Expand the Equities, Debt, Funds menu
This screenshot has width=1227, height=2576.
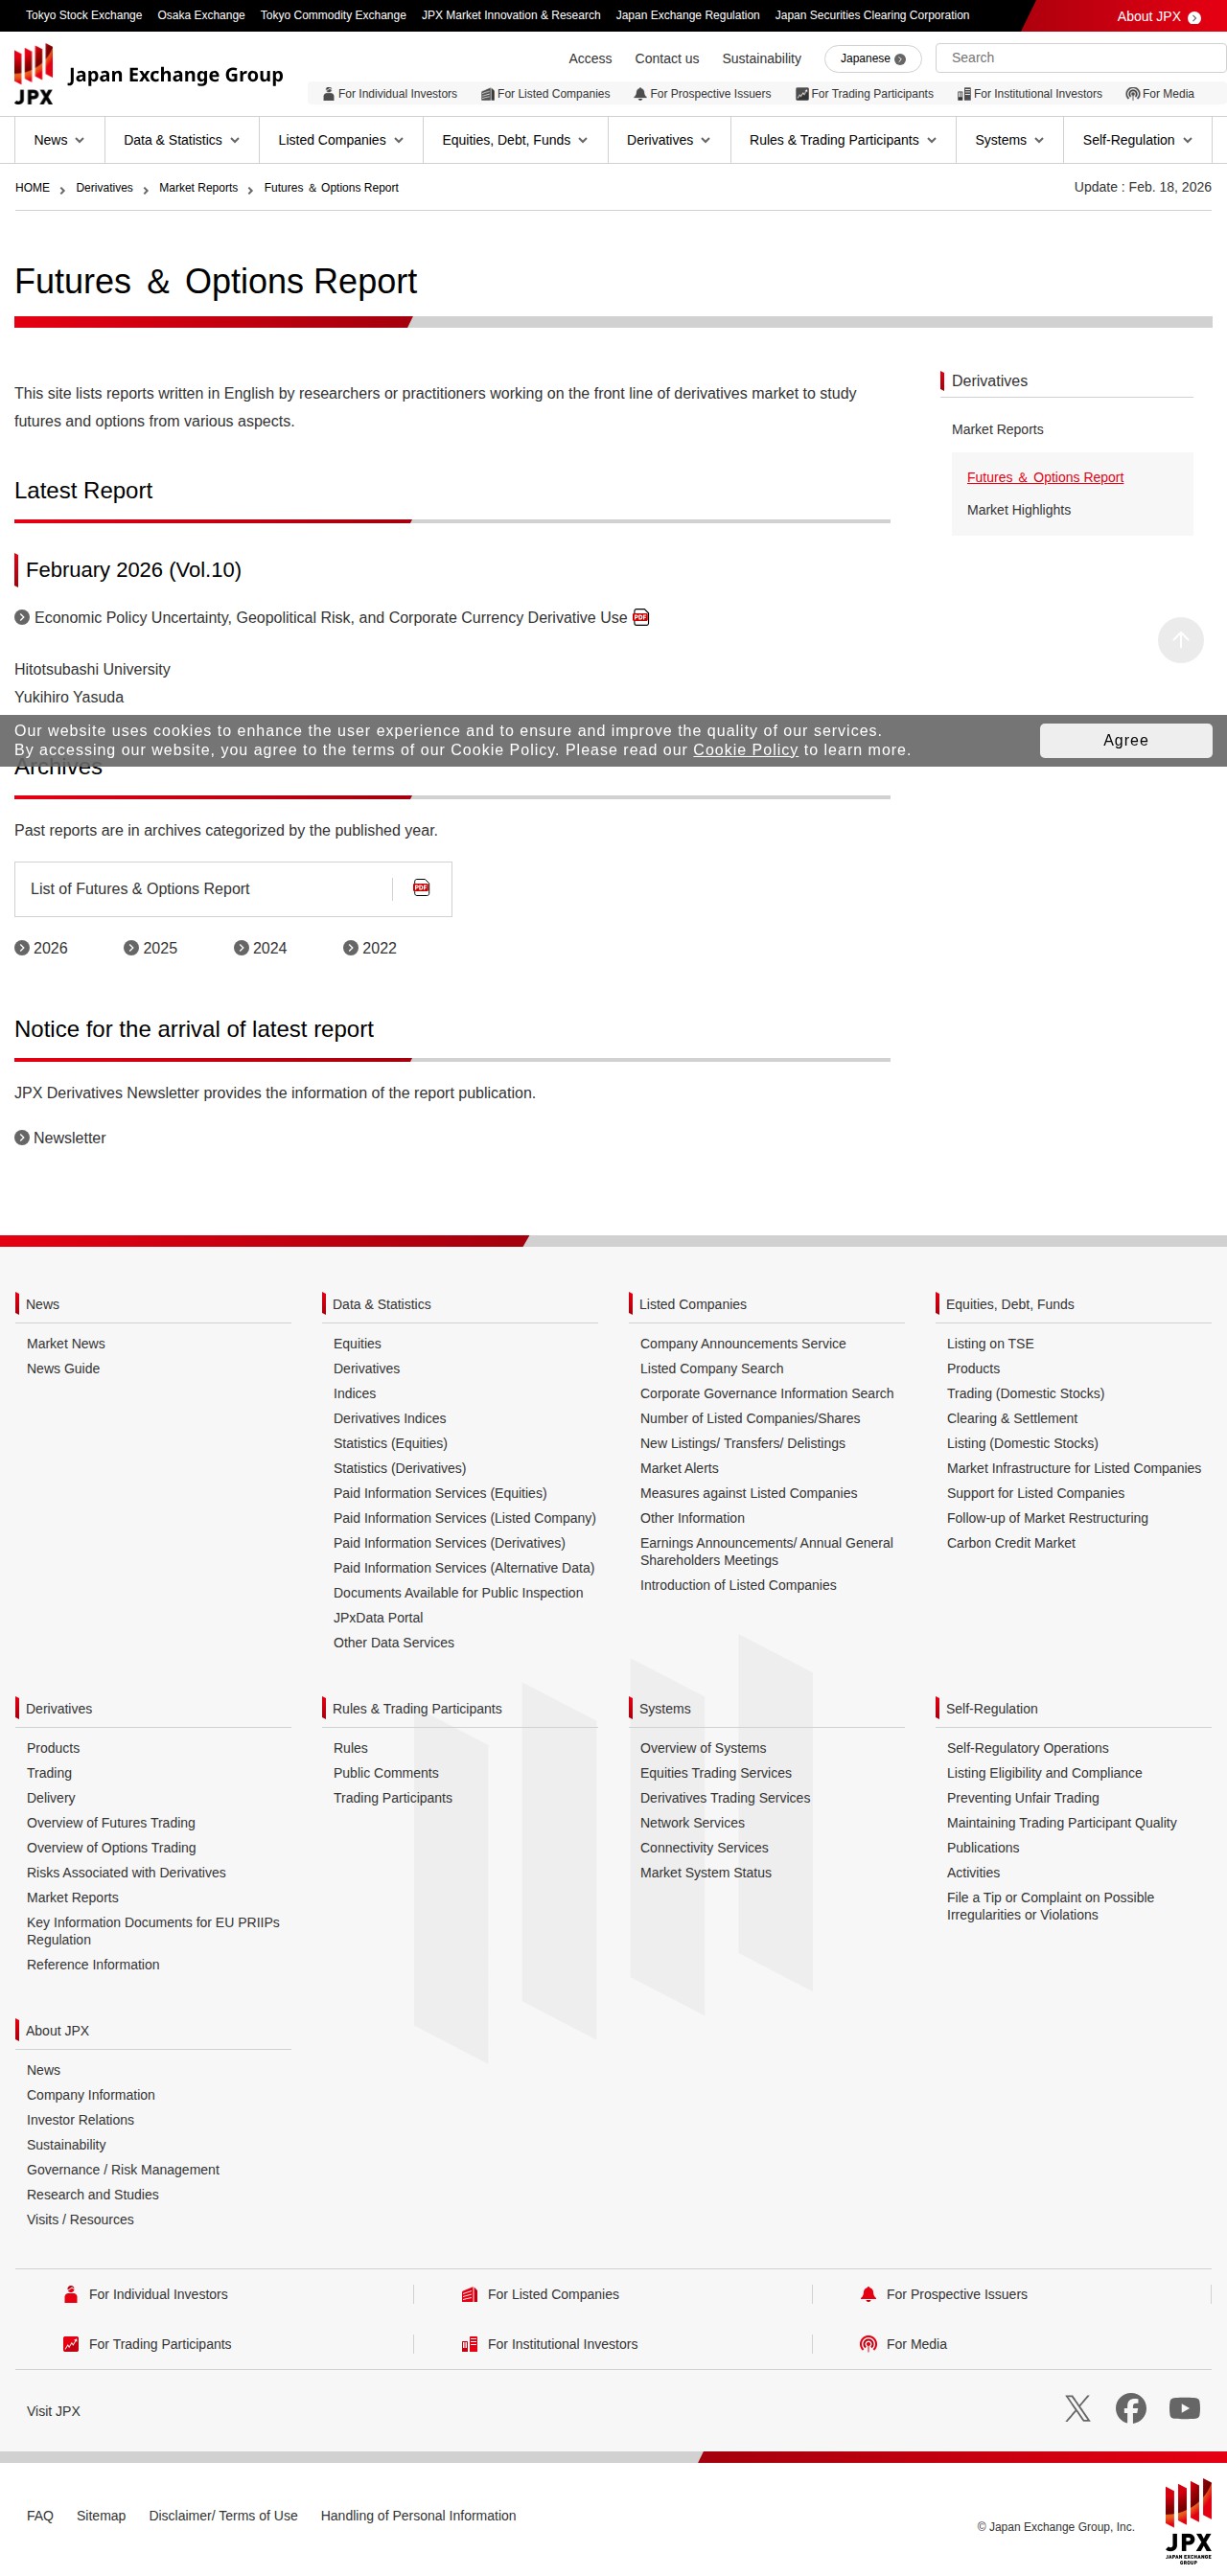515,140
